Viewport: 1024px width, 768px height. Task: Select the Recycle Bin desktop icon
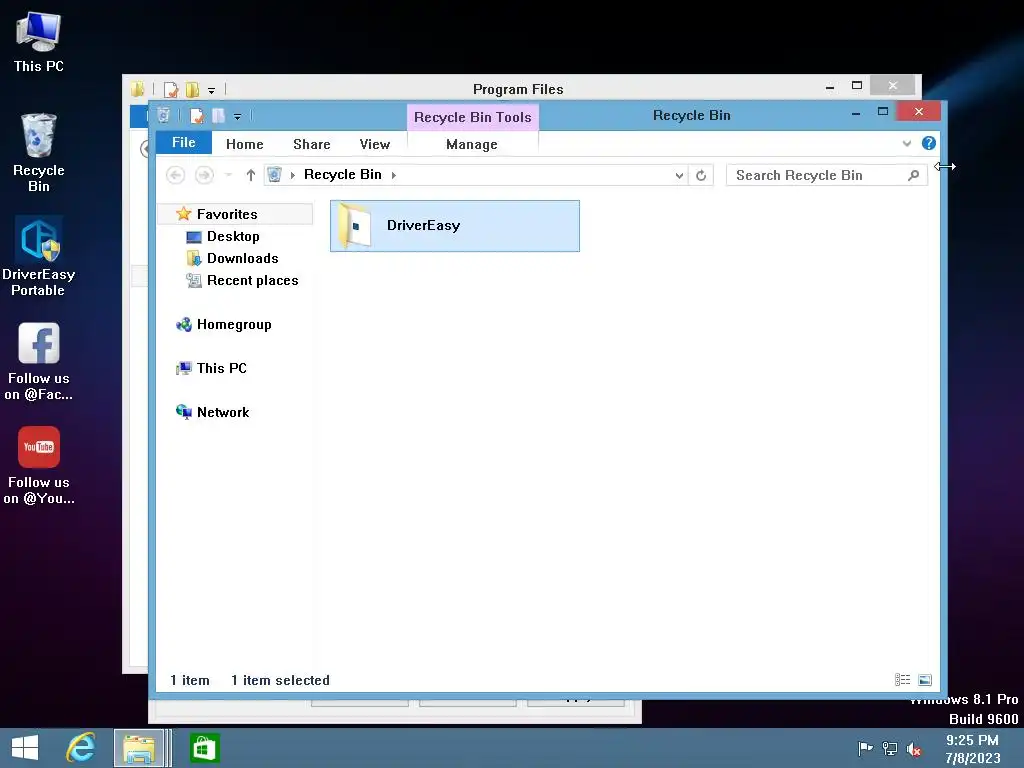(39, 153)
